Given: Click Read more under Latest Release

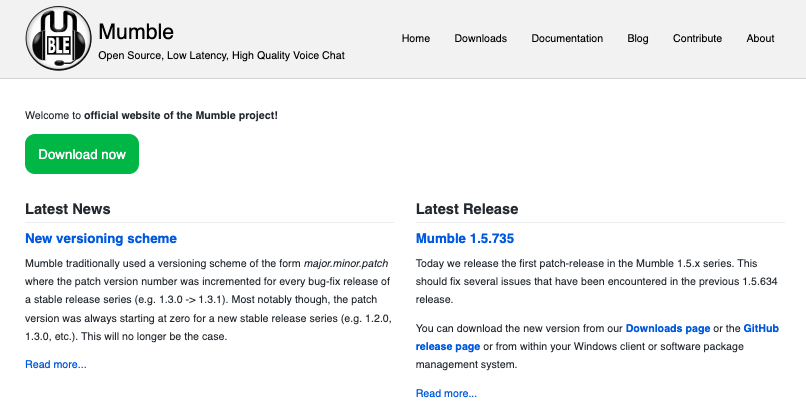Looking at the screenshot, I should pyautogui.click(x=446, y=393).
